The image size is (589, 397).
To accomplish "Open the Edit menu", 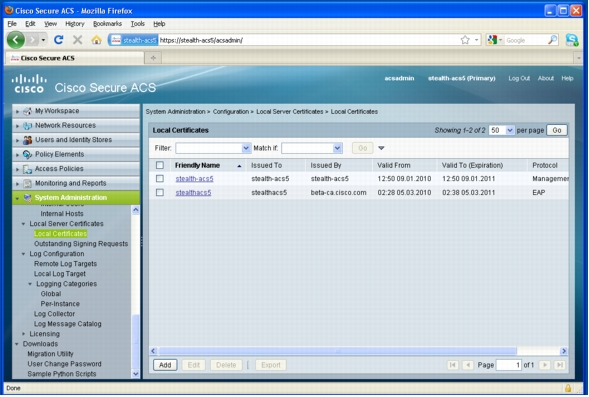I will click(x=30, y=24).
